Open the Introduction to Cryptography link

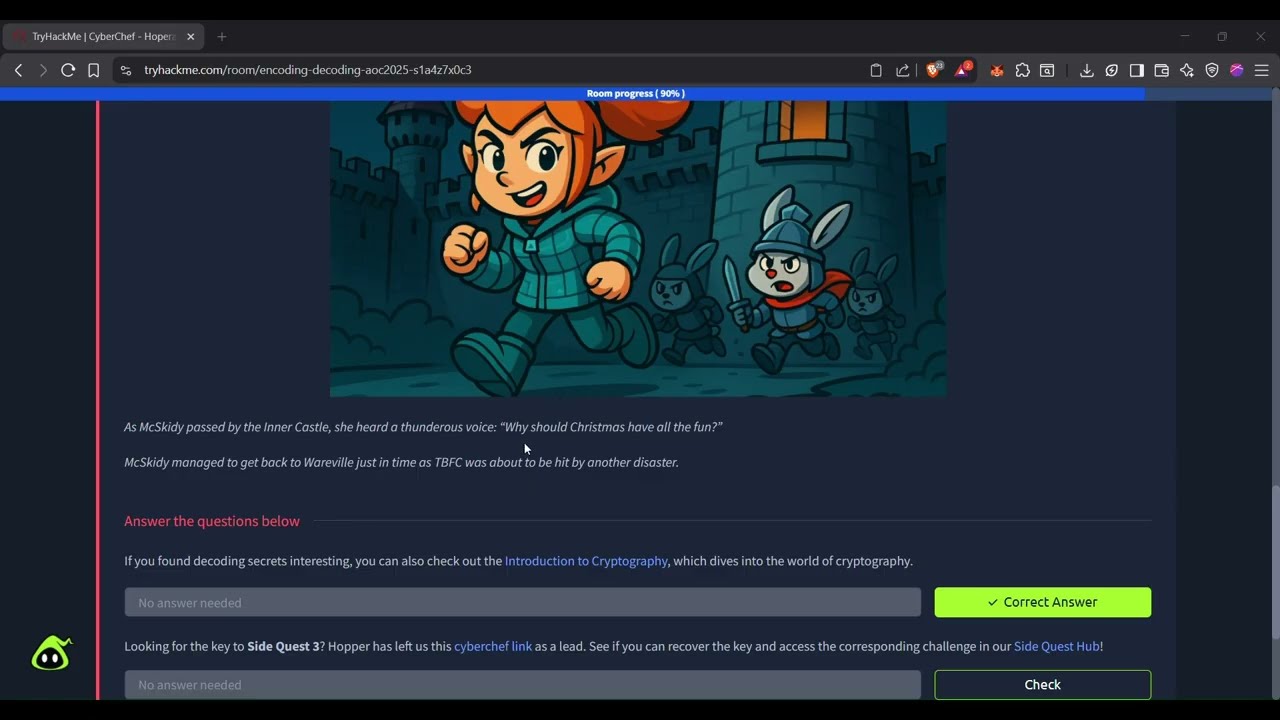(586, 561)
